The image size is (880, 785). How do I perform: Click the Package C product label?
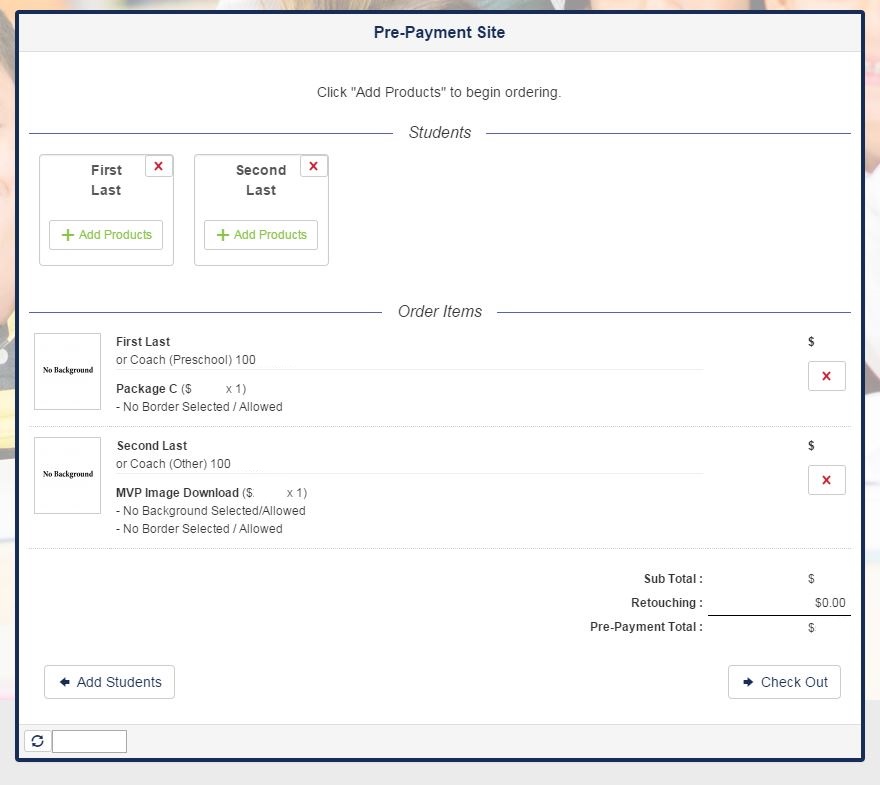[x=146, y=389]
